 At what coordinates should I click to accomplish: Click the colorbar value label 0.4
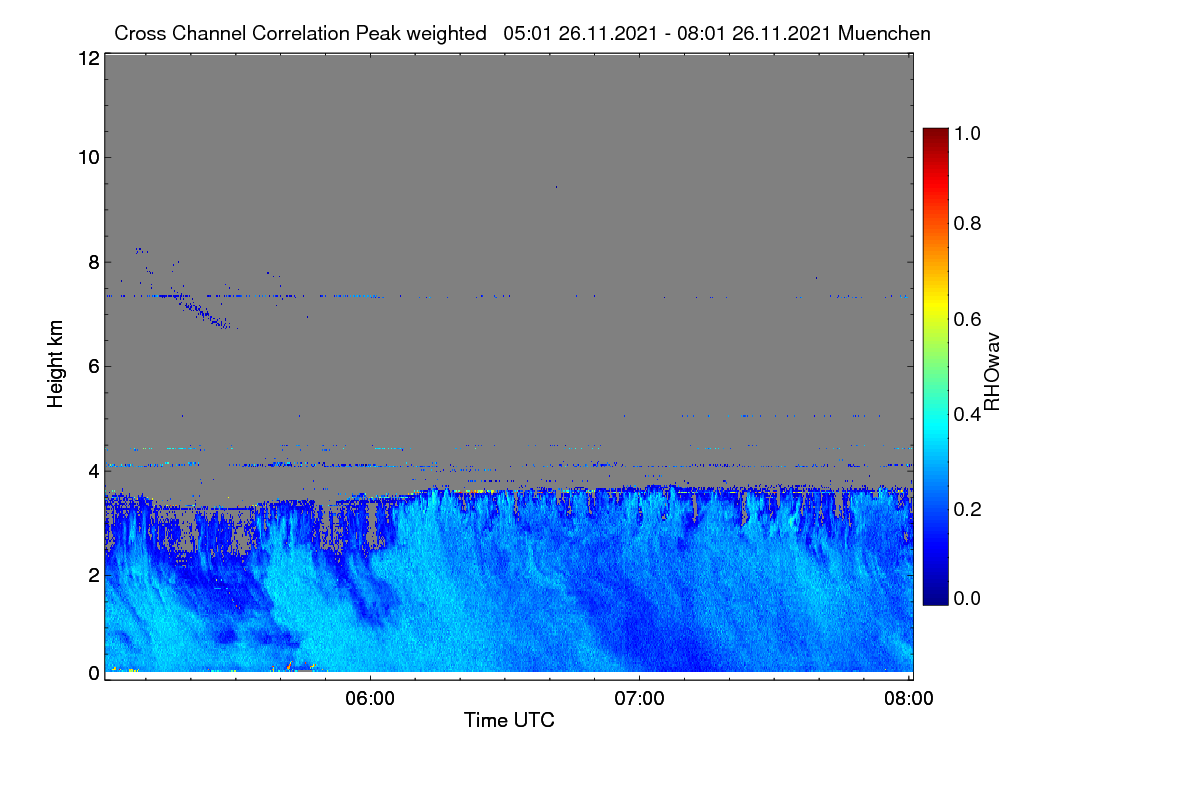[967, 414]
